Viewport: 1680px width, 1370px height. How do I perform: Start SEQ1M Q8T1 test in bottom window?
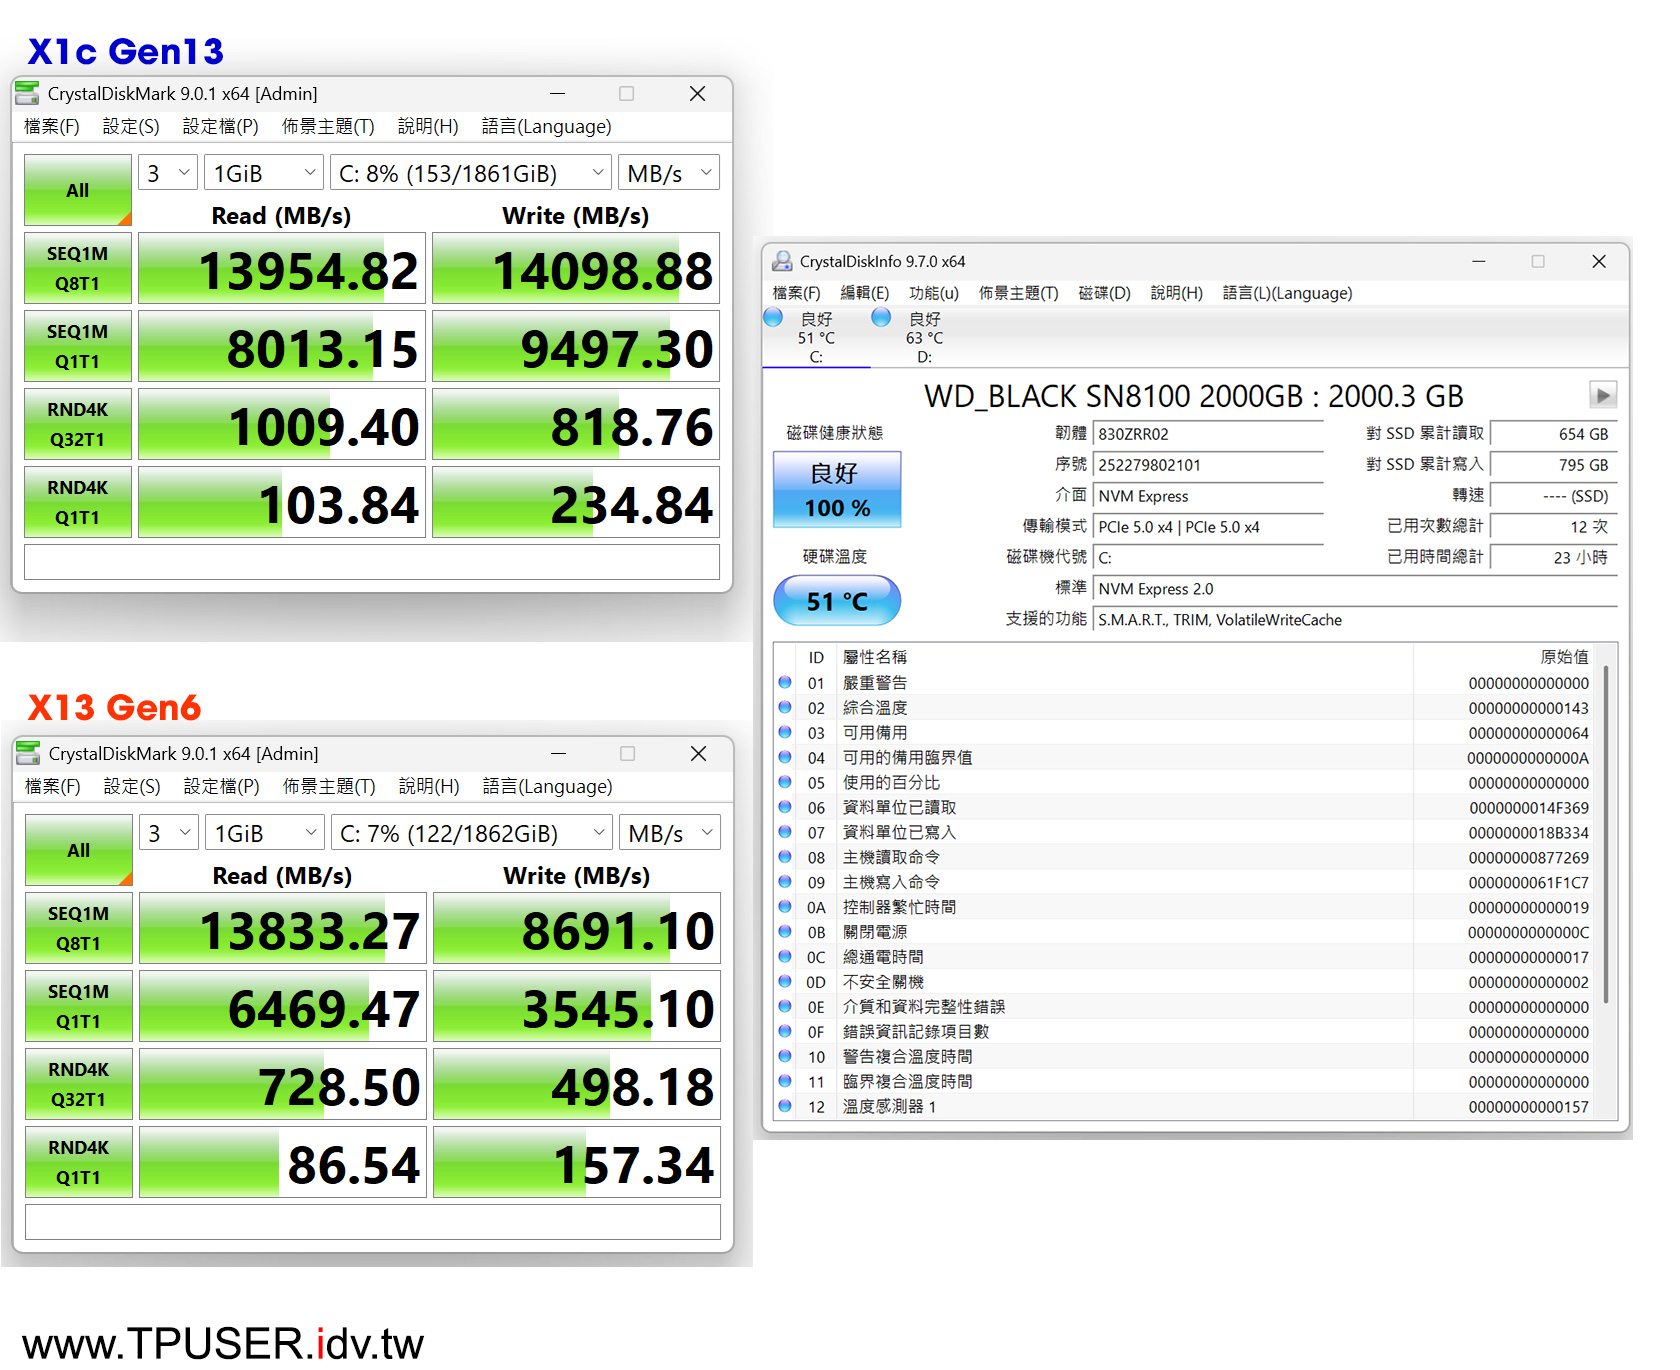(x=79, y=928)
